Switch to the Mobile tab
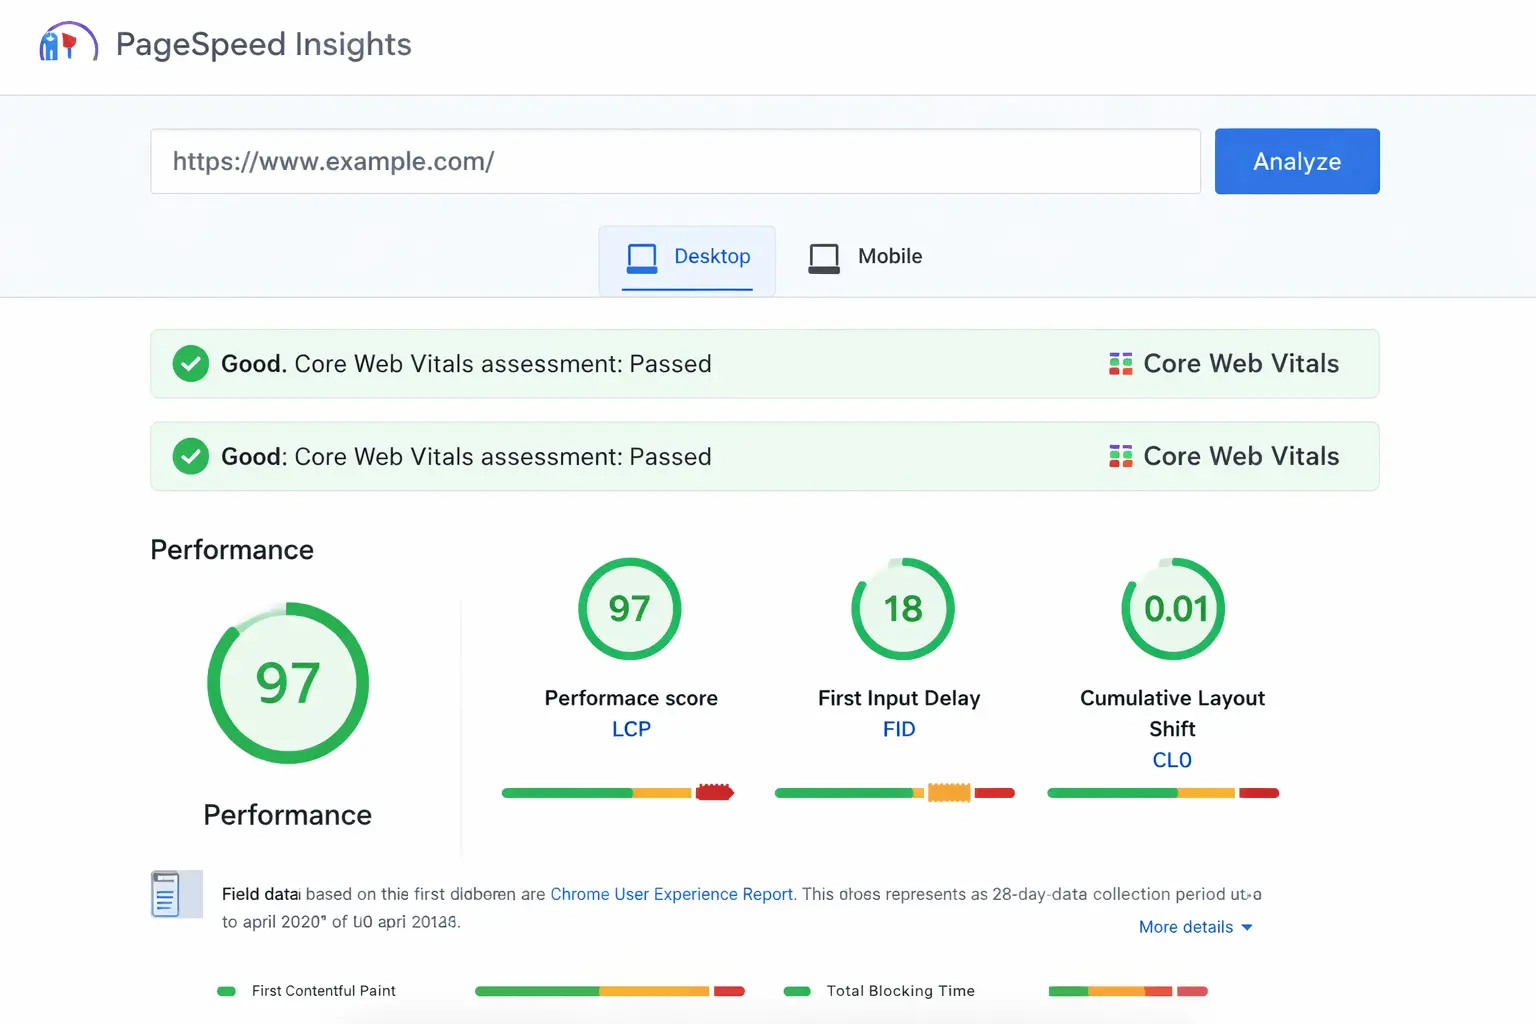 [x=865, y=257]
